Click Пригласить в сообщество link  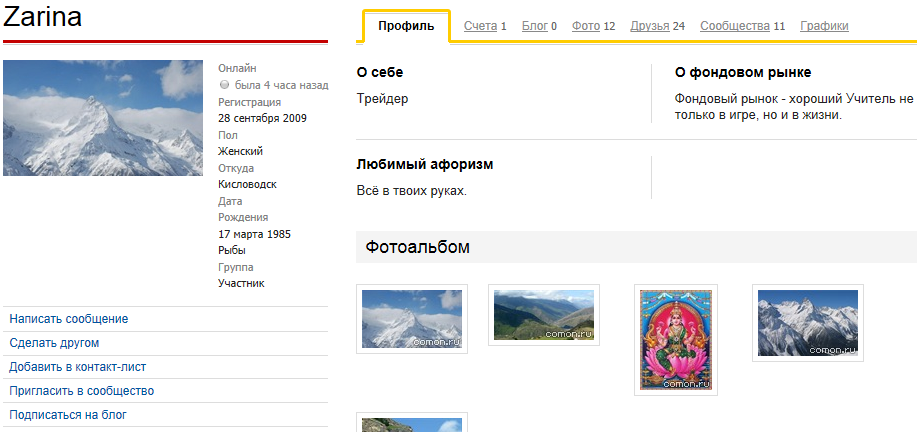pyautogui.click(x=81, y=391)
